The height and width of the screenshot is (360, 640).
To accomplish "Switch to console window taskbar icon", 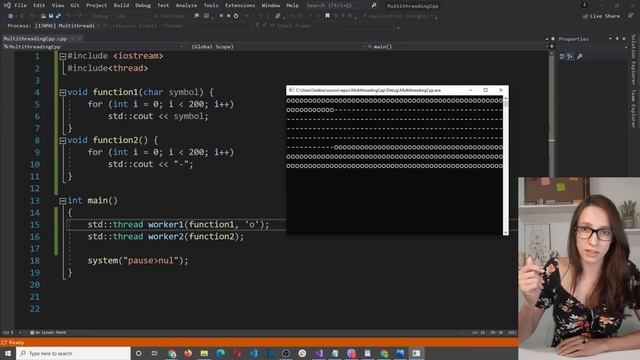I will pos(416,353).
